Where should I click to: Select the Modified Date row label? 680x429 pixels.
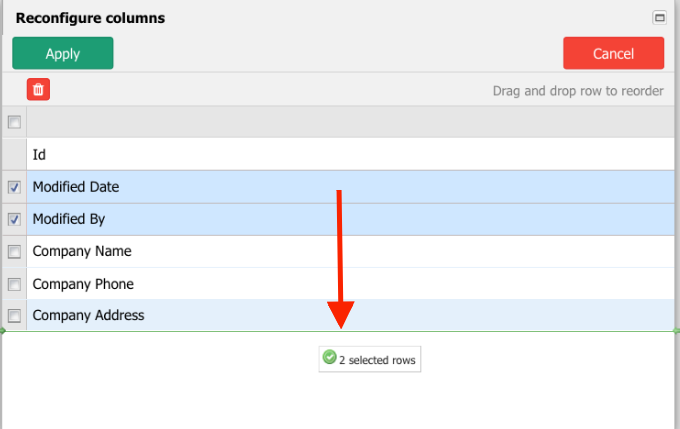pos(75,187)
